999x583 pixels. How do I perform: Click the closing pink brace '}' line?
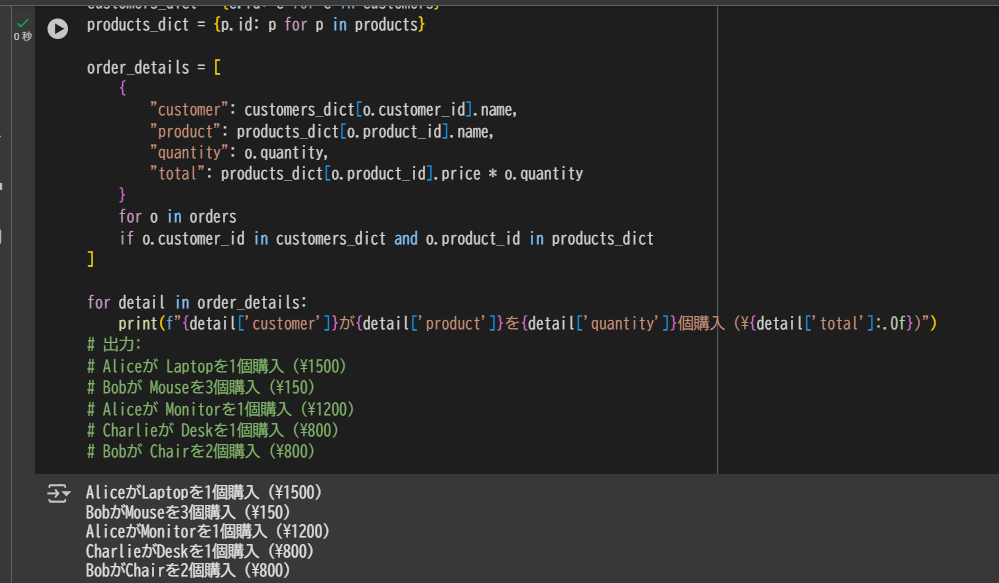(x=122, y=195)
